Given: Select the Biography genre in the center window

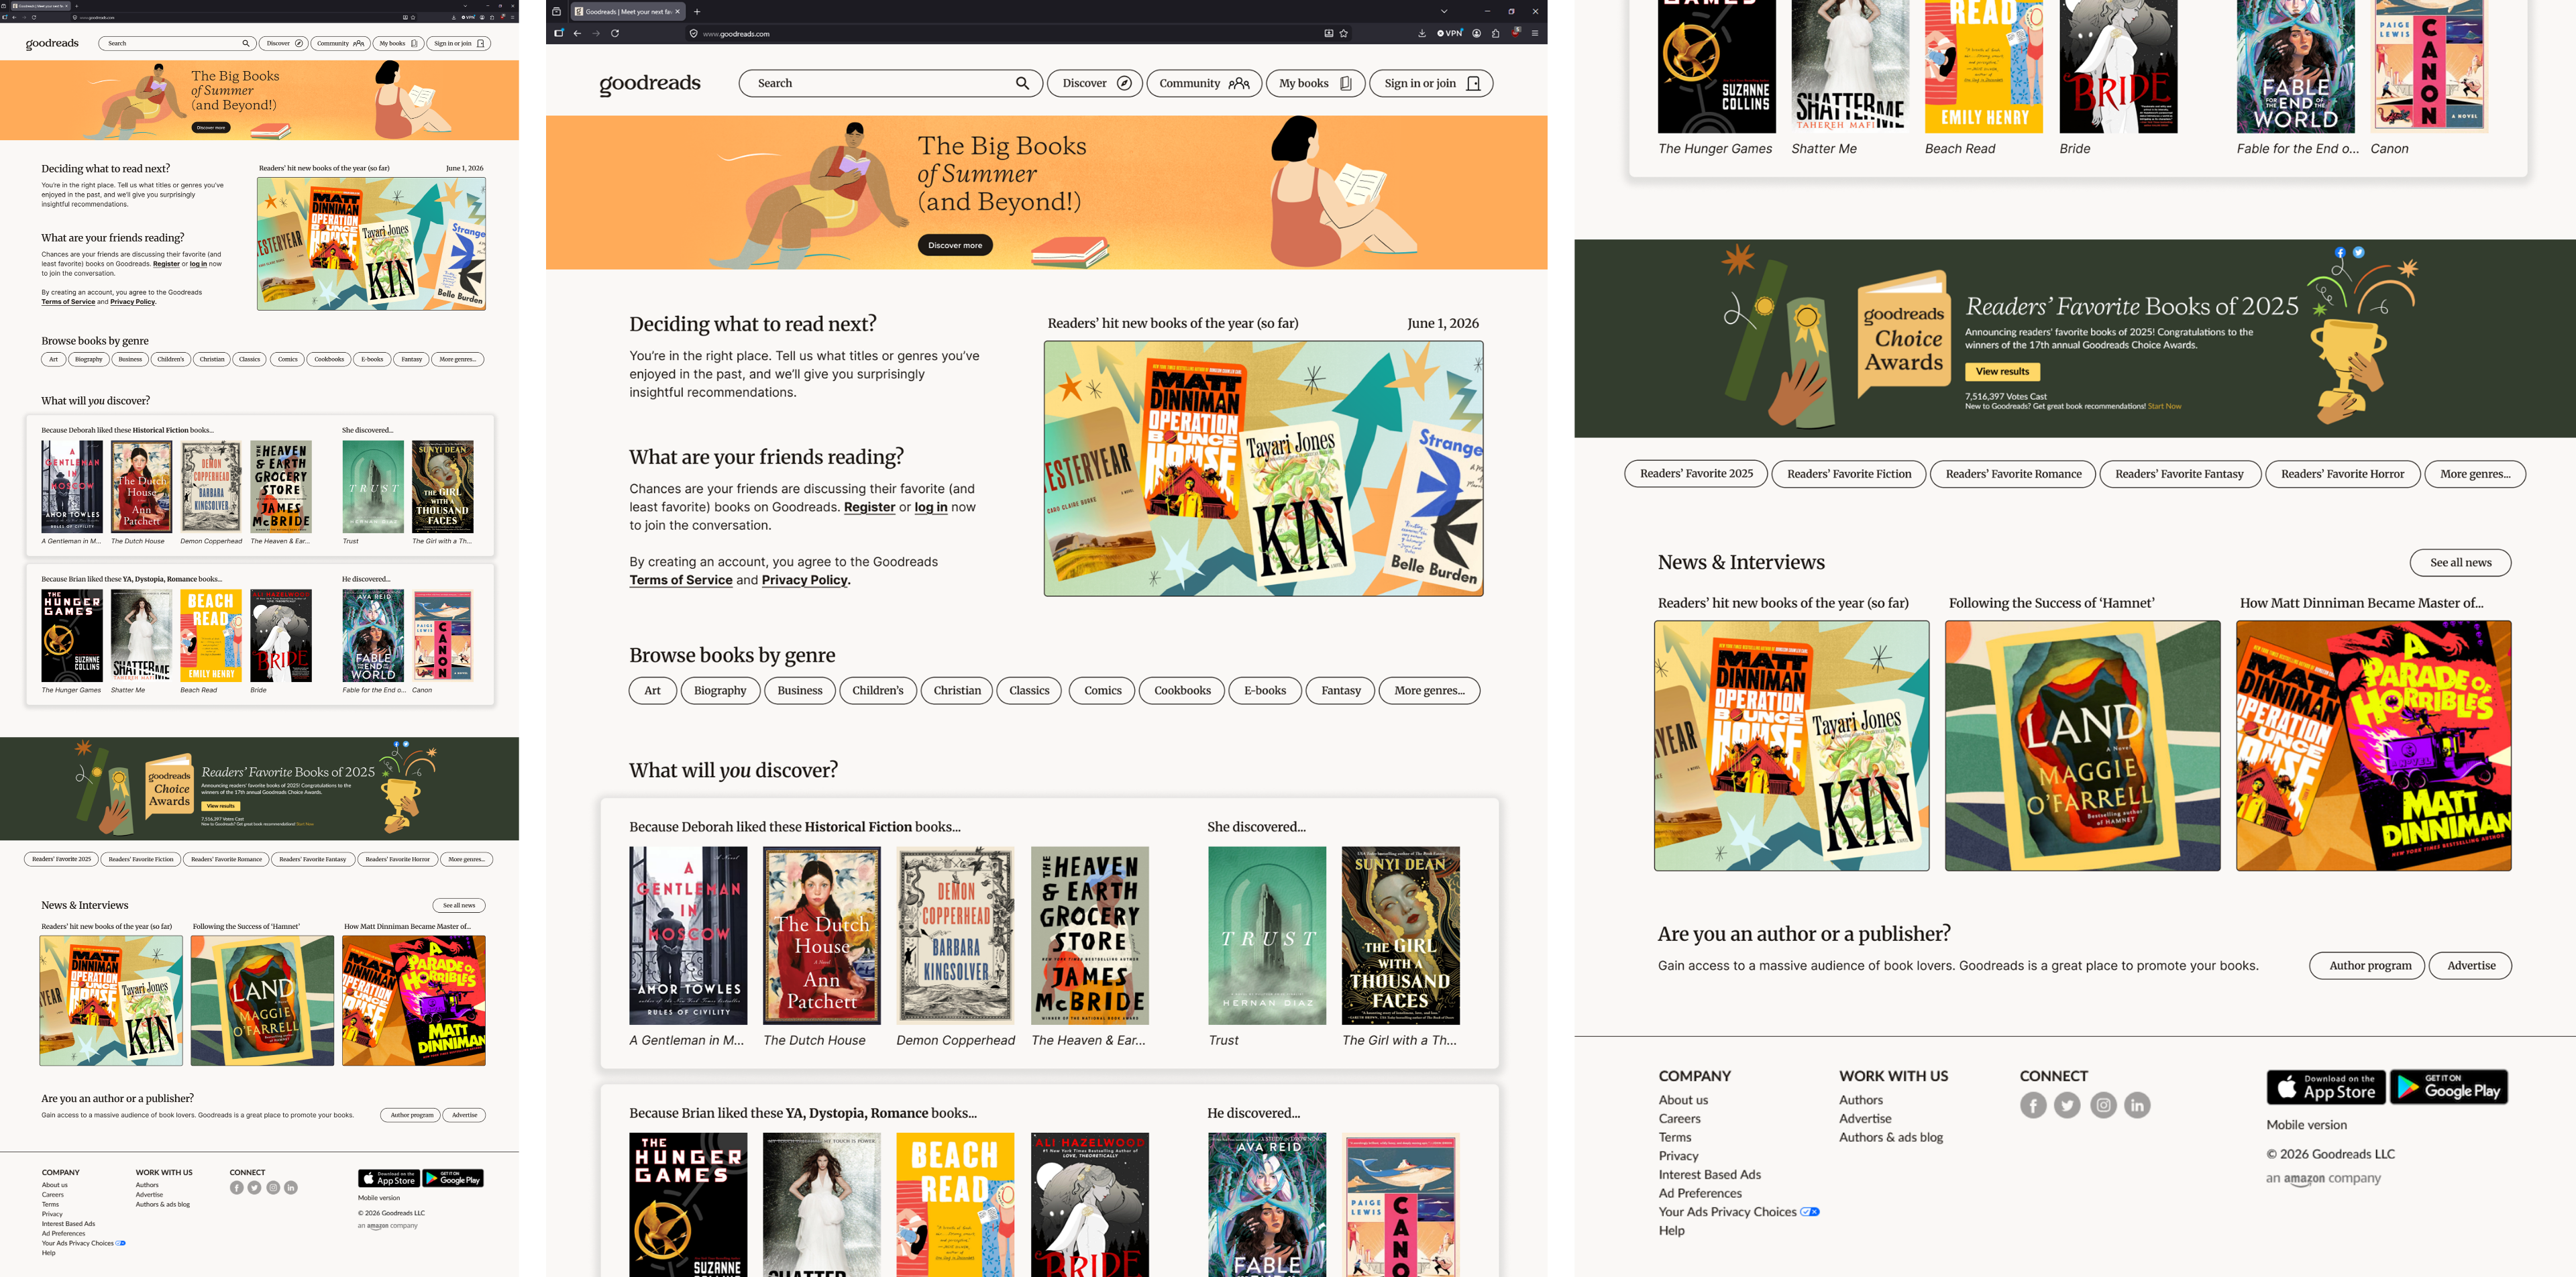Looking at the screenshot, I should [720, 691].
